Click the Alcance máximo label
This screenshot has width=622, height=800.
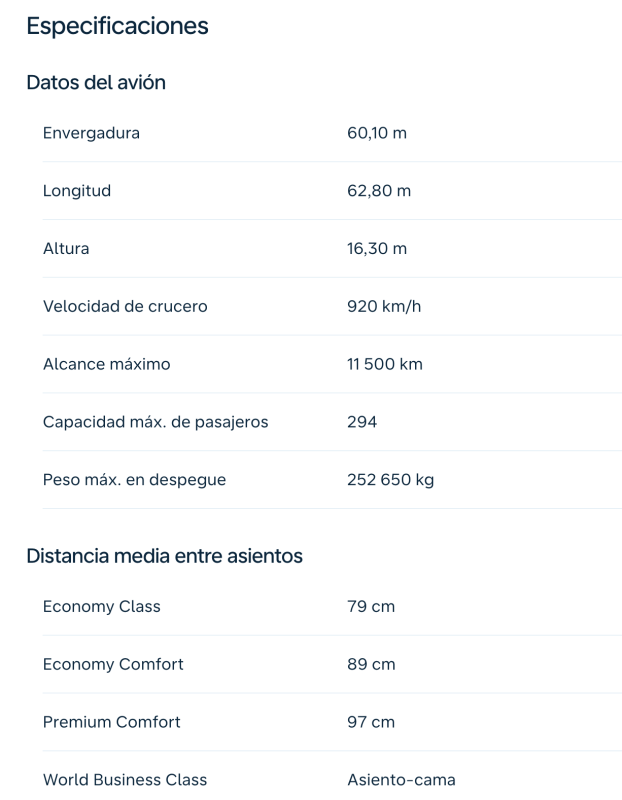107,365
